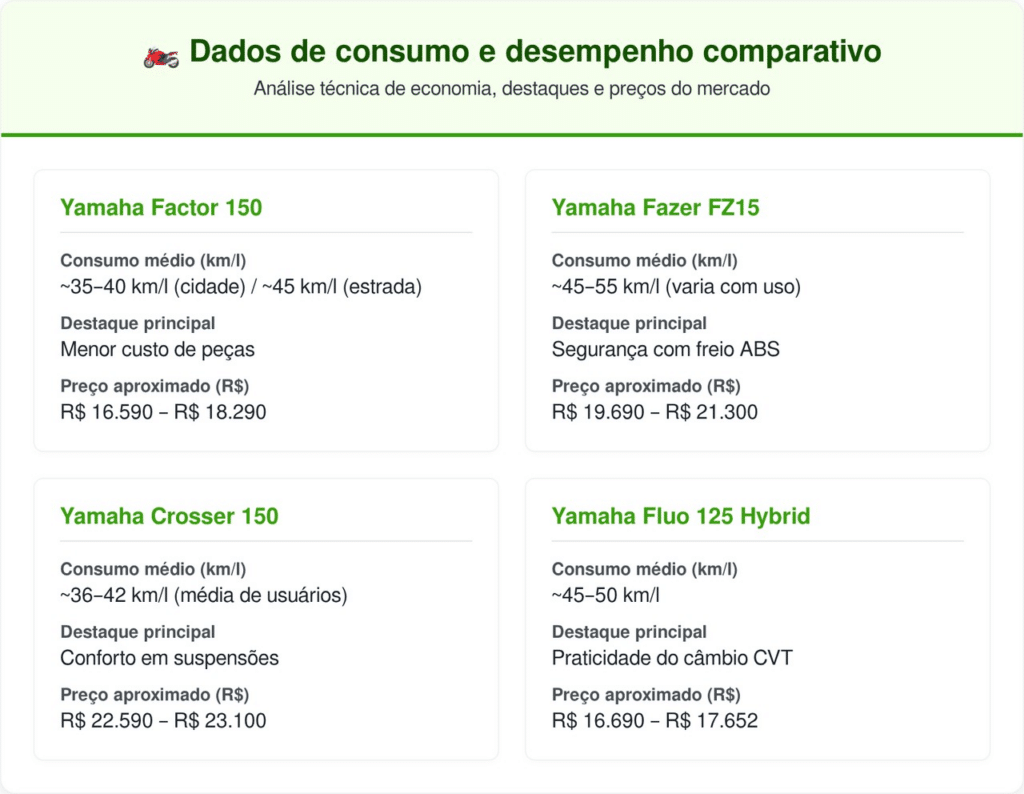Click "~36–42 km/l (média de usuários)" value
This screenshot has height=794, width=1024.
(203, 596)
